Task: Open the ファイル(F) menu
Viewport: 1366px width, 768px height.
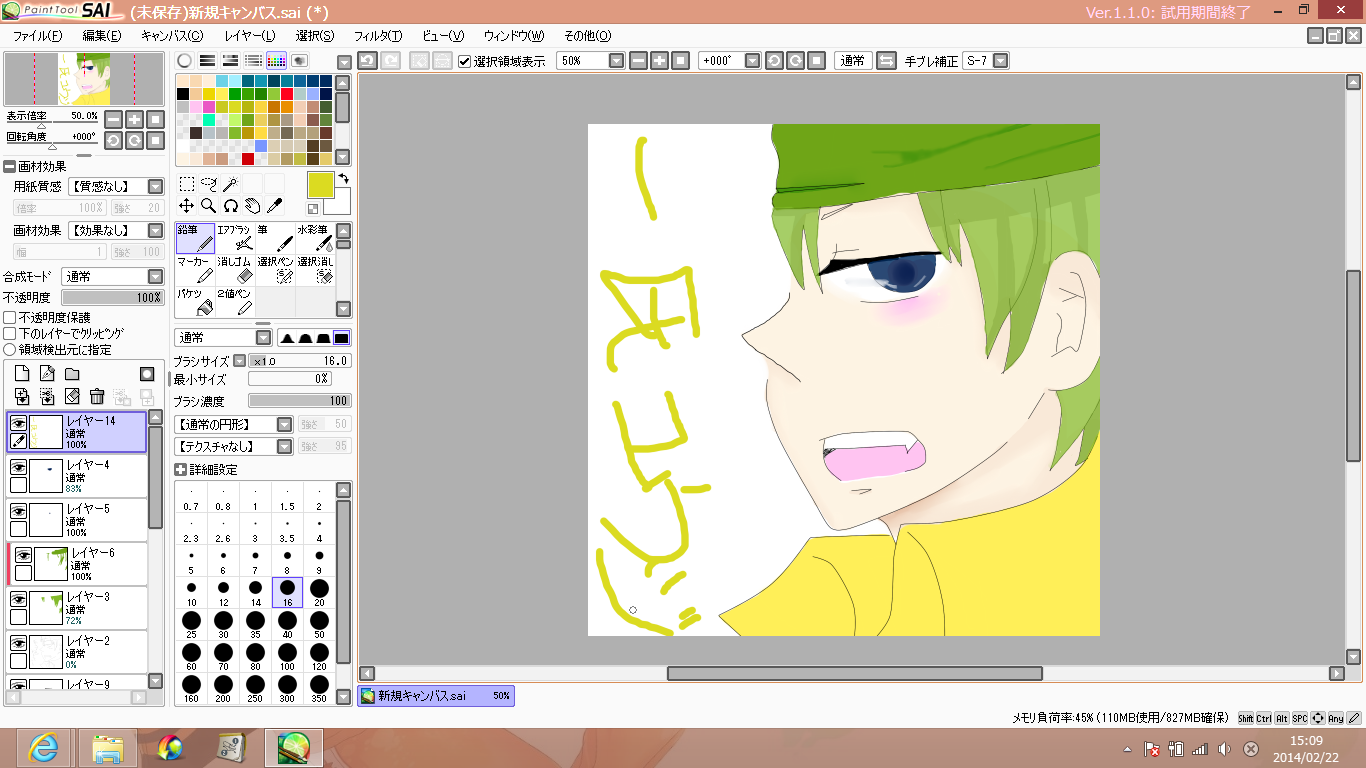Action: tap(37, 36)
